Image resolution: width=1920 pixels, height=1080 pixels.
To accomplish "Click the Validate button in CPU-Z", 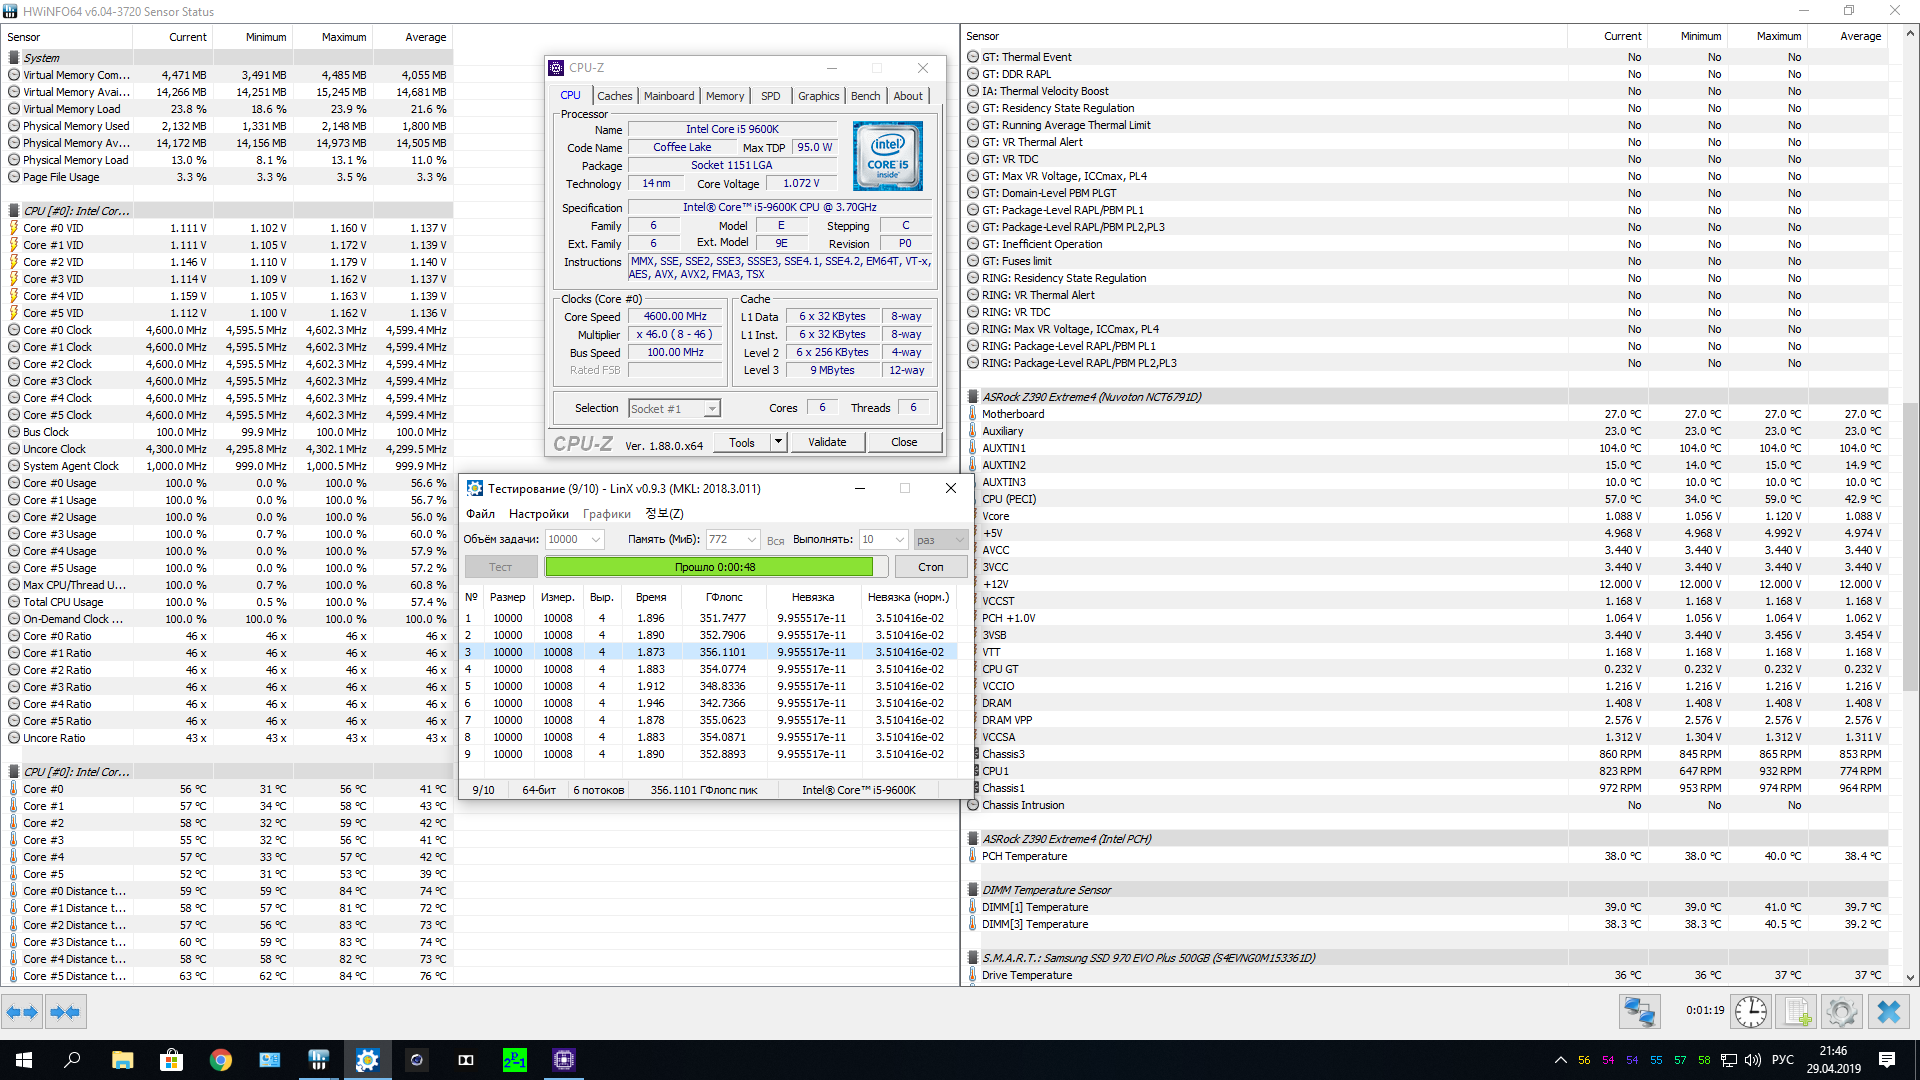I will (x=827, y=442).
